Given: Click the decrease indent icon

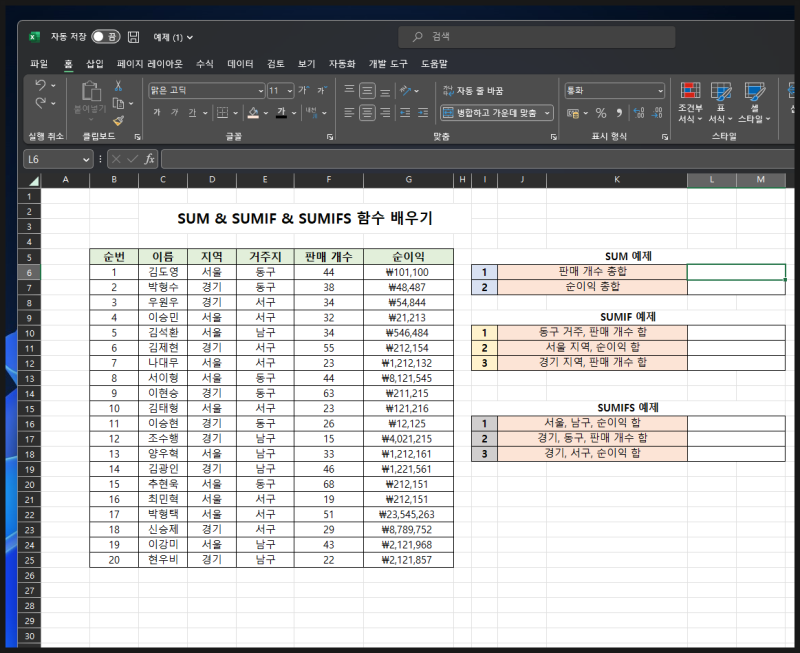Looking at the screenshot, I should [x=405, y=112].
